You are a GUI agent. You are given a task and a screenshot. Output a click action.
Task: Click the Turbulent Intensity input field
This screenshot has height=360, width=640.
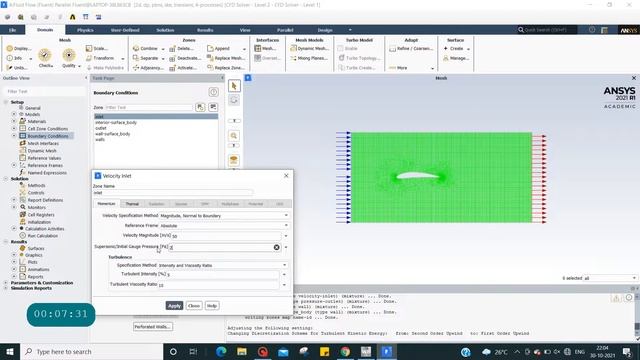223,274
